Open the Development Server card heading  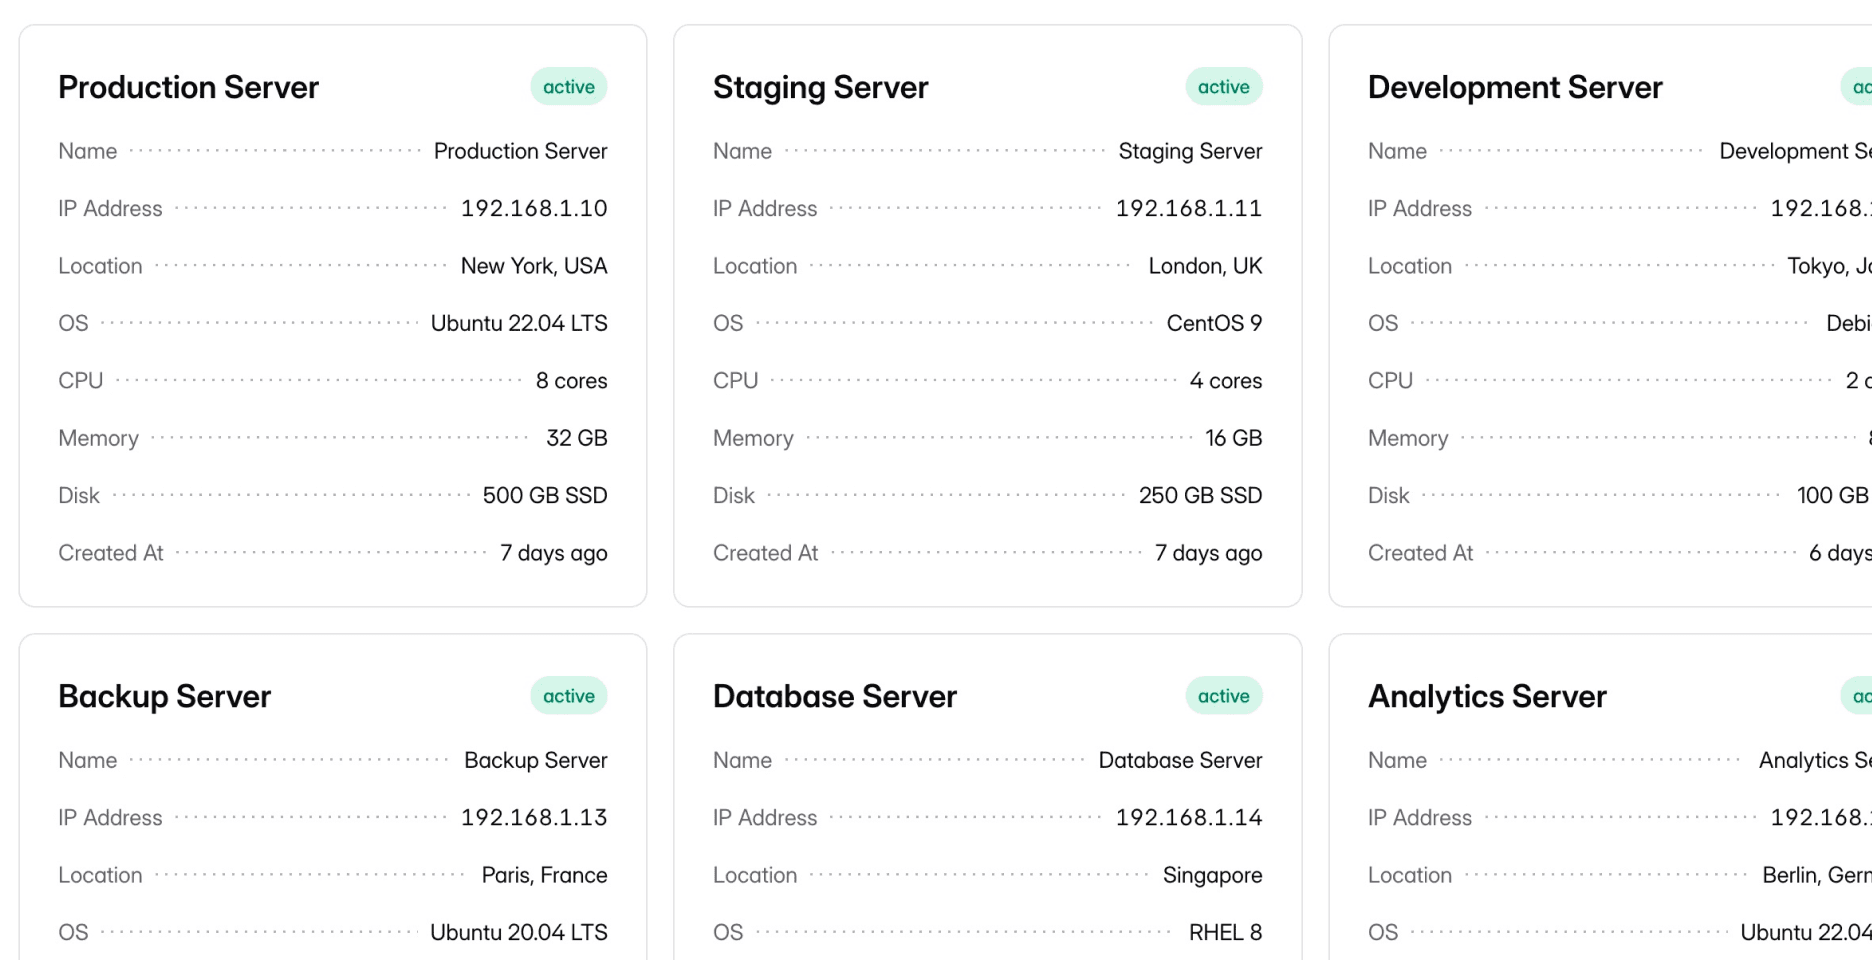click(1514, 88)
